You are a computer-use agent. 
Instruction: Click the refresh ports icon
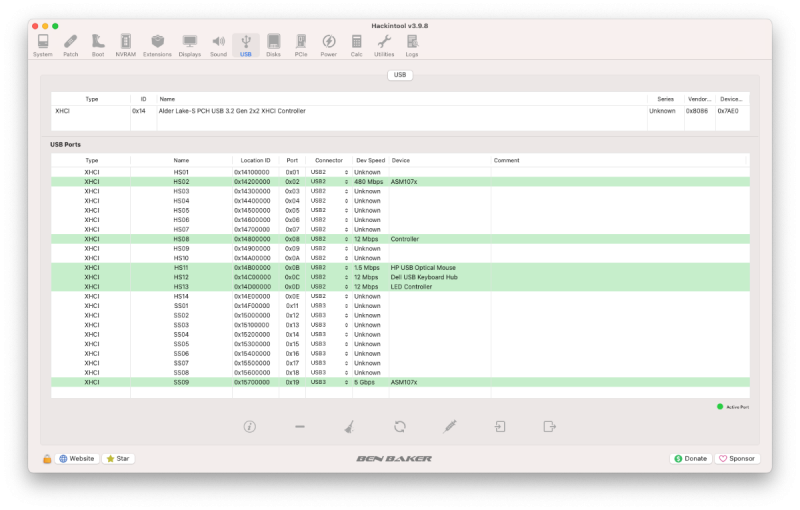pyautogui.click(x=399, y=426)
